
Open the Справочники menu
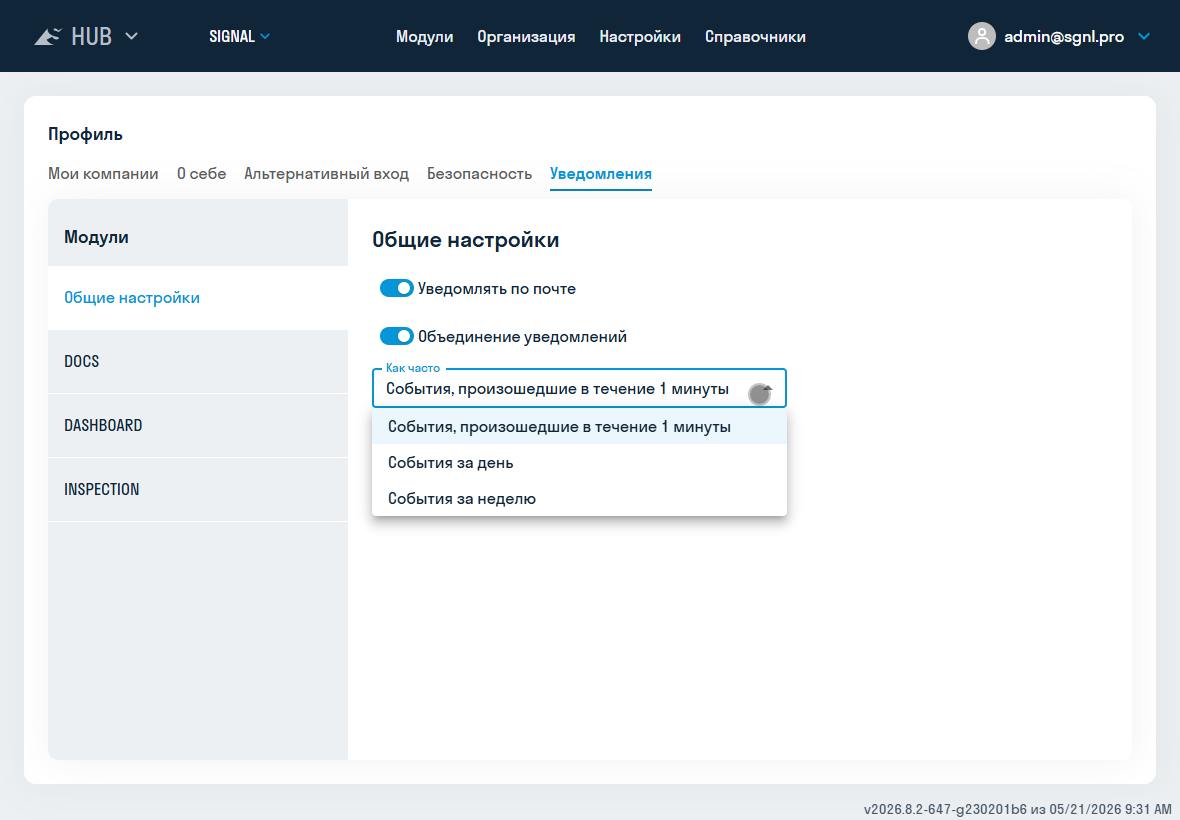[755, 36]
